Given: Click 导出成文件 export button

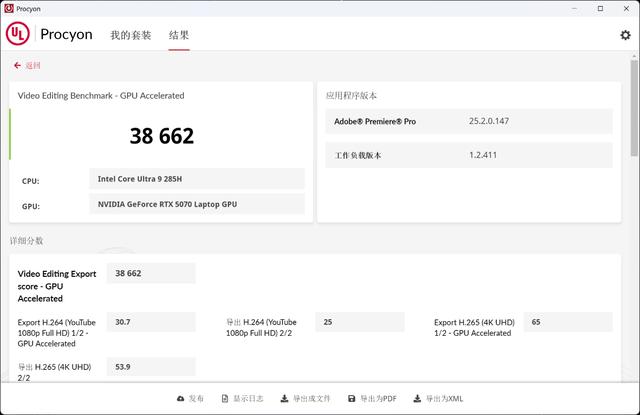Looking at the screenshot, I should click(x=305, y=398).
